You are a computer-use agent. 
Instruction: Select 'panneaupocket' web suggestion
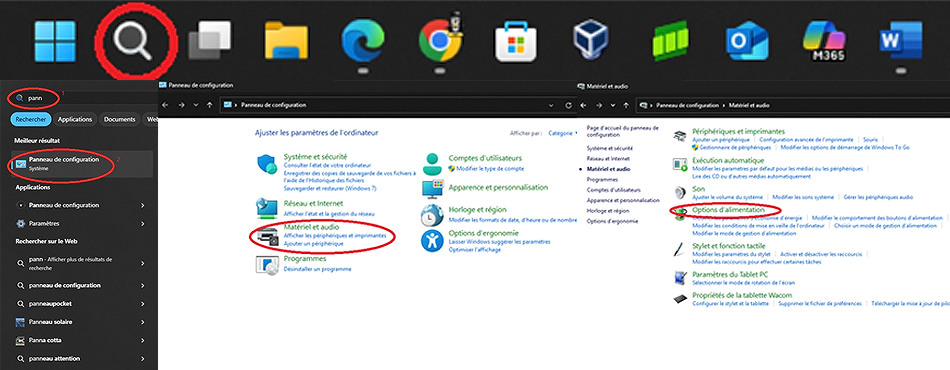[50, 303]
